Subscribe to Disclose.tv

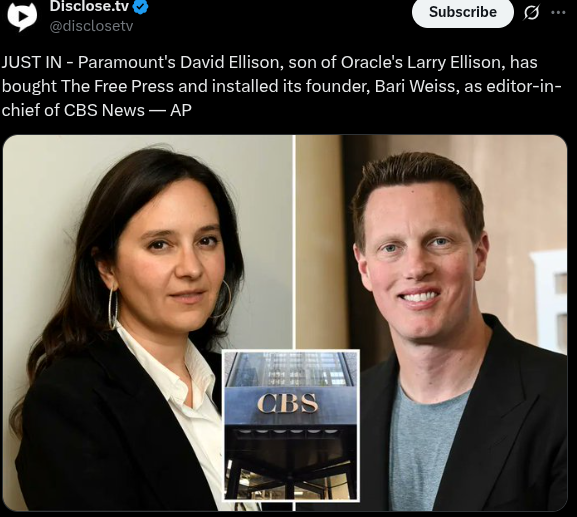coord(463,13)
